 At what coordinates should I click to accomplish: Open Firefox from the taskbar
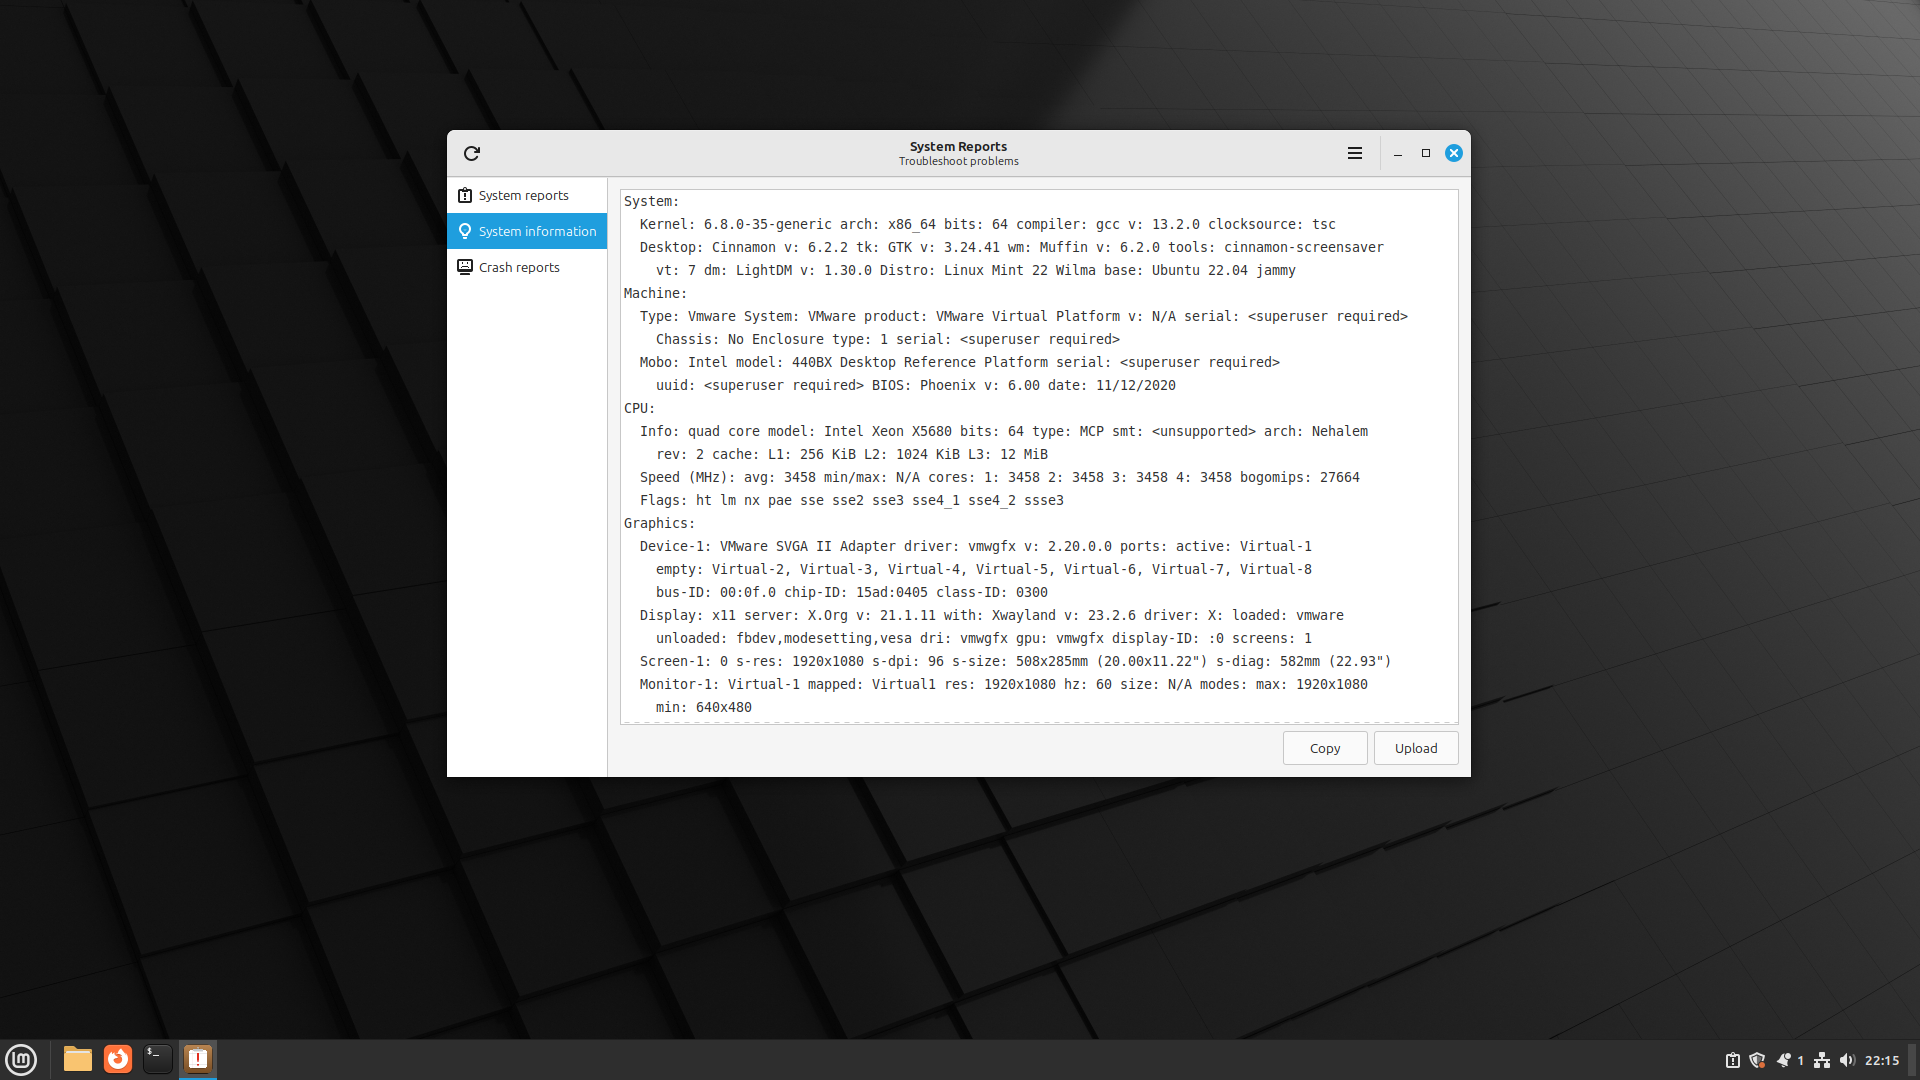click(118, 1059)
